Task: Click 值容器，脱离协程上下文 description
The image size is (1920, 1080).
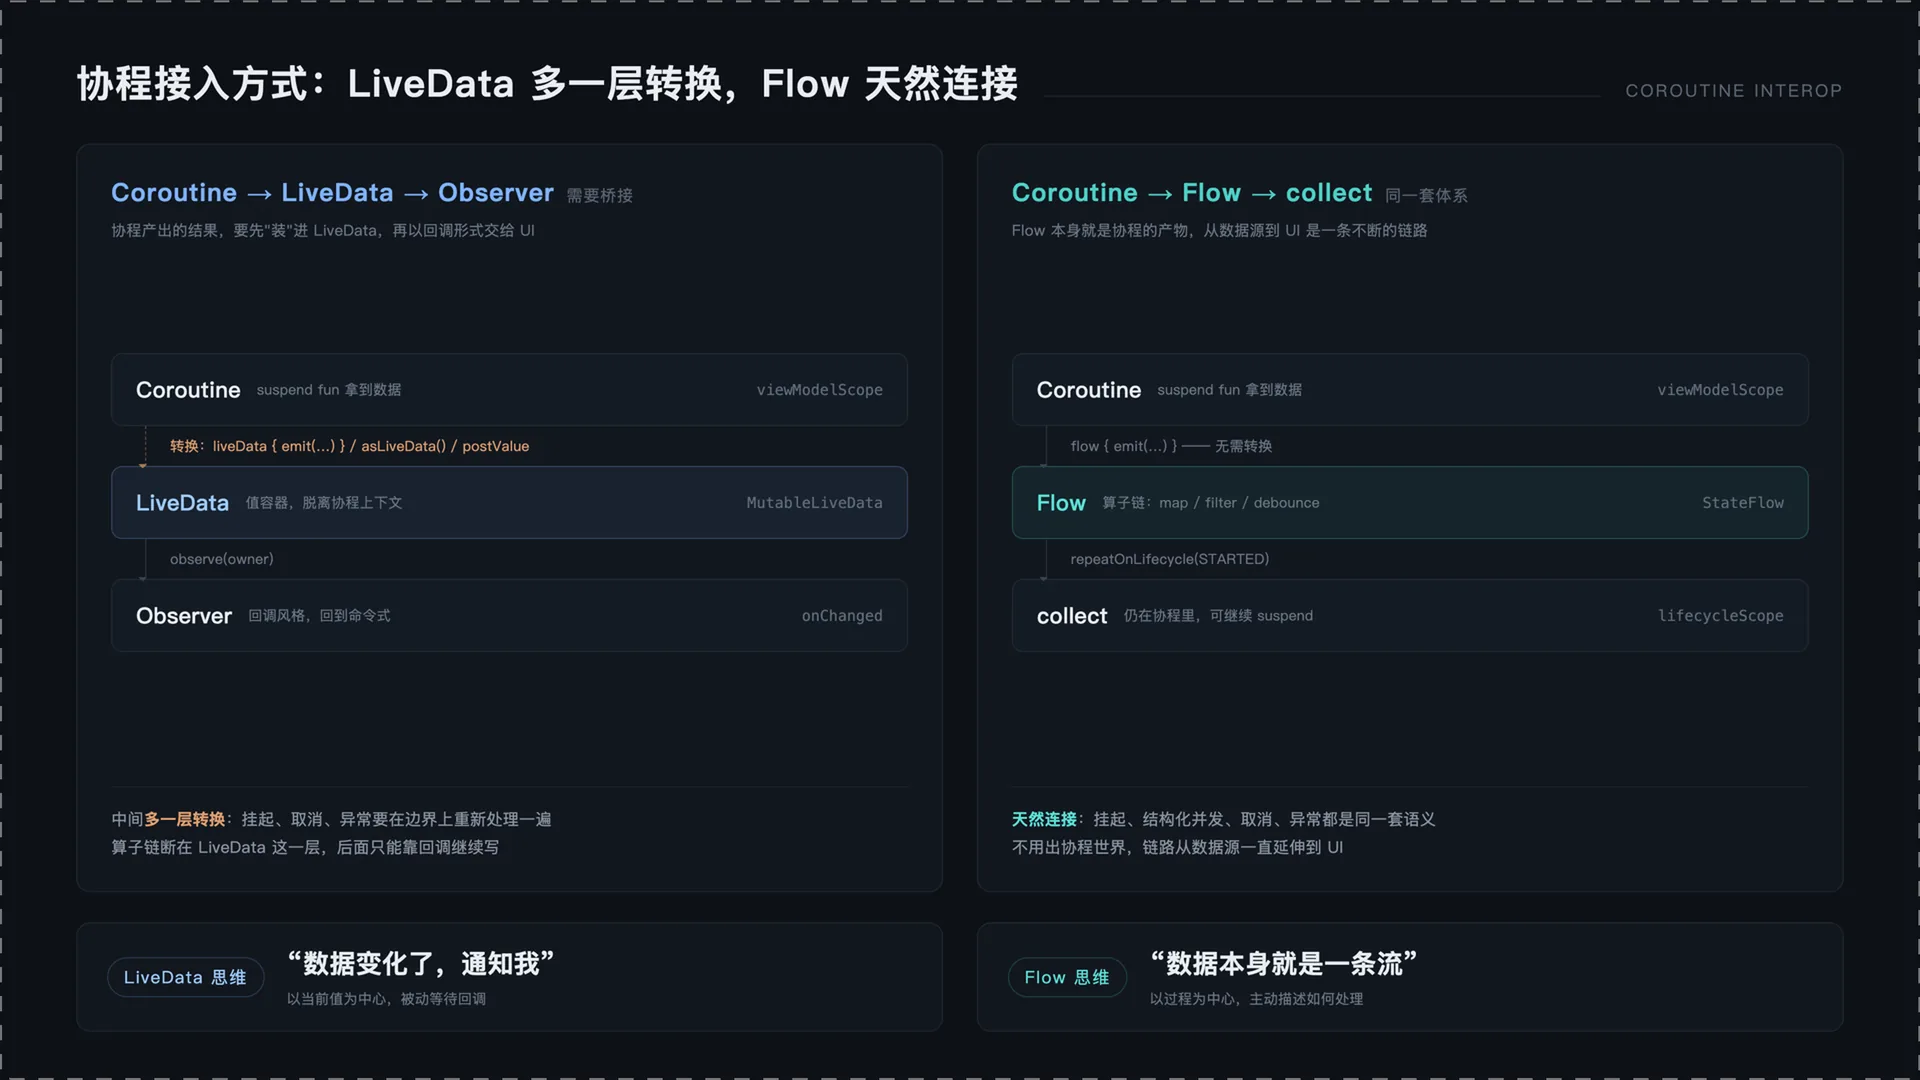Action: click(x=324, y=503)
